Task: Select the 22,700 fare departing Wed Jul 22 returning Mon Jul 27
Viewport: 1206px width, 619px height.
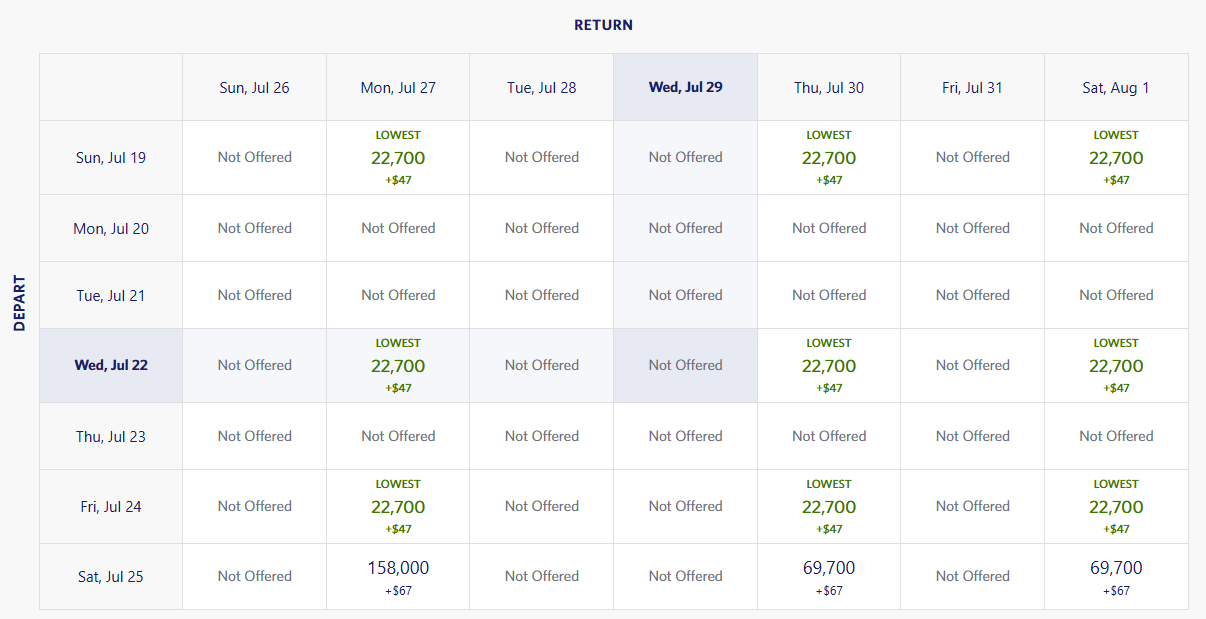Action: [x=397, y=364]
